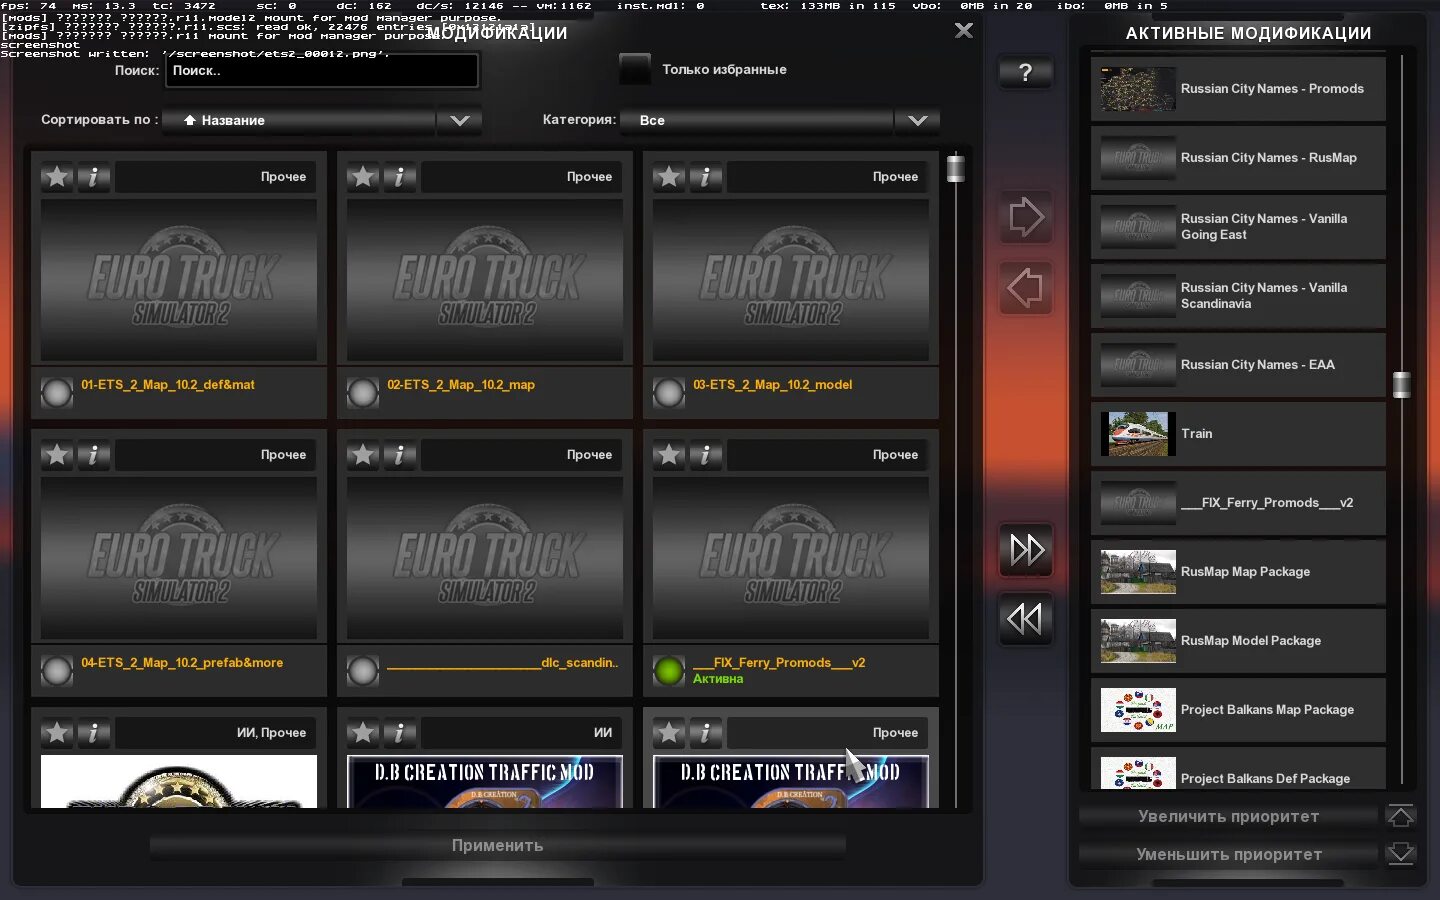Favorite the dlc_scandin.. mod star
The width and height of the screenshot is (1440, 900).
[363, 455]
